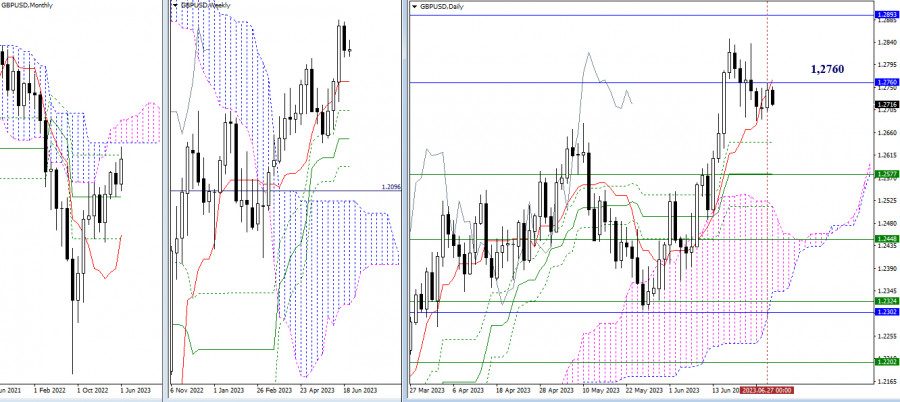Viewport: 900px width, 402px height.
Task: Click the 1.2660 value on the price axis
Action: (x=887, y=133)
